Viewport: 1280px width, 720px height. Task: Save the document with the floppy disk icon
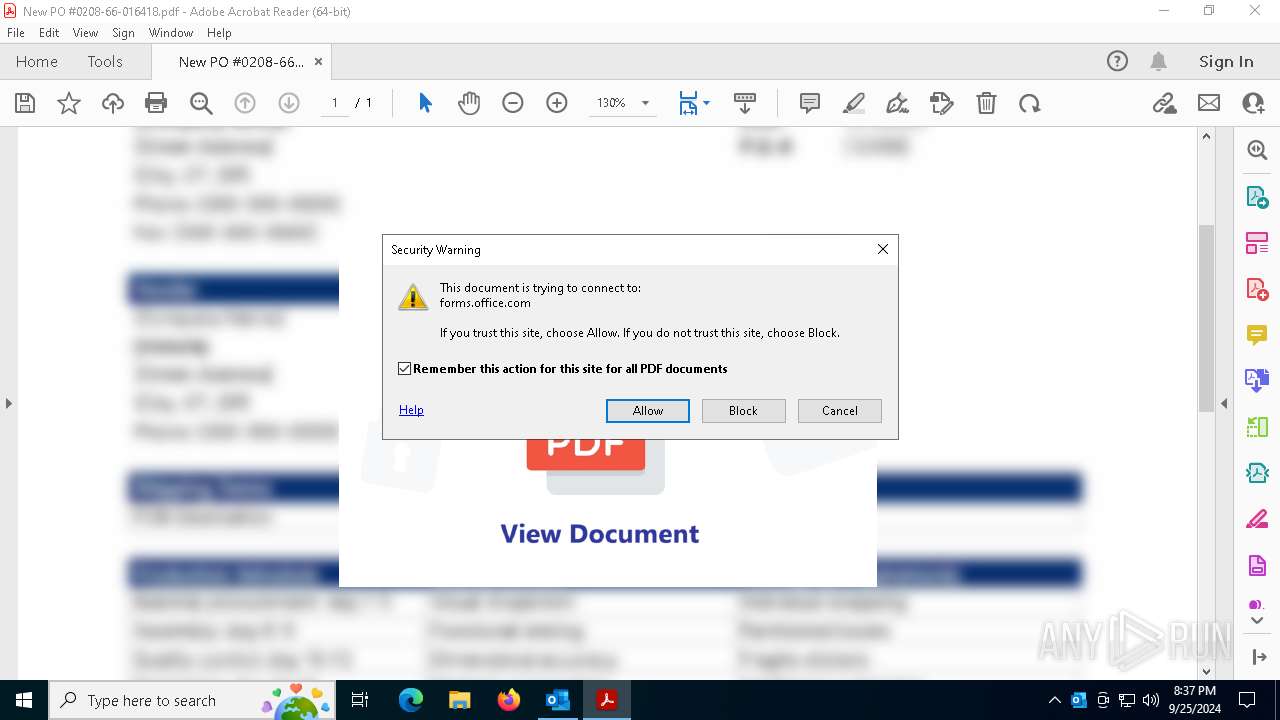tap(25, 103)
